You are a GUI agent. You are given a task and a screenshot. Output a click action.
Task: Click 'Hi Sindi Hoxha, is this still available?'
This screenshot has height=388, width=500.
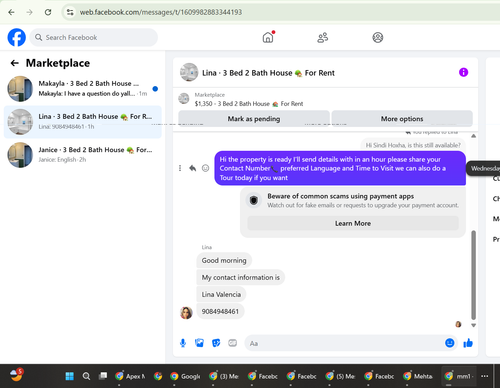point(413,145)
